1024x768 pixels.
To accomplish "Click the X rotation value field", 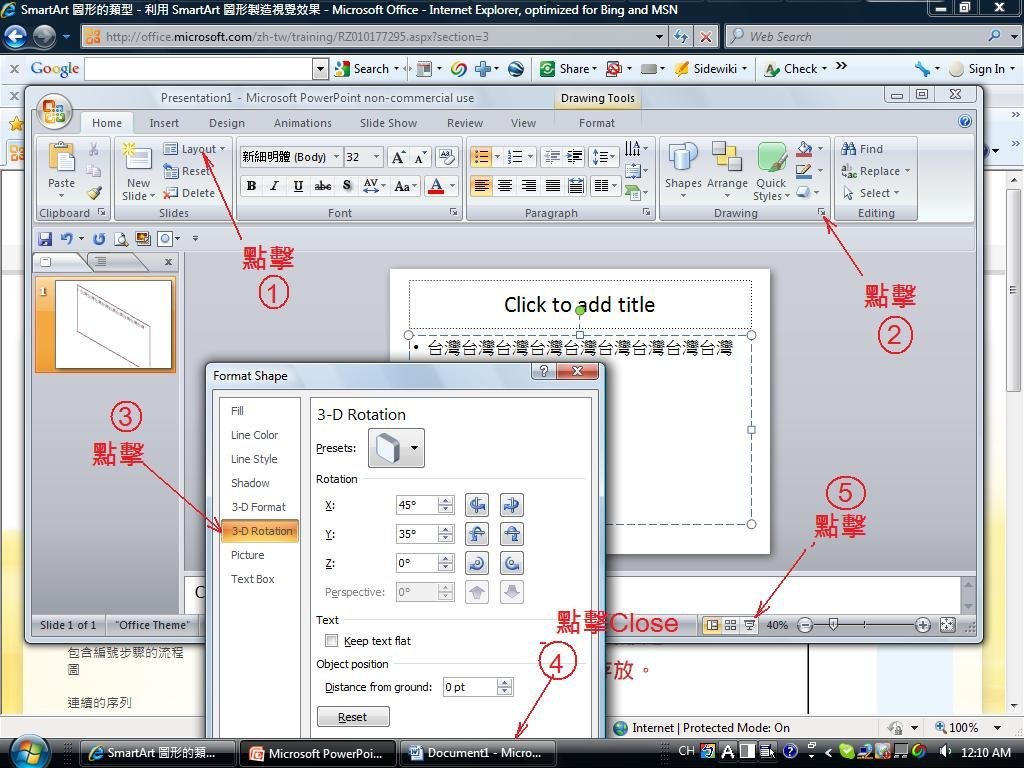I will pyautogui.click(x=417, y=505).
